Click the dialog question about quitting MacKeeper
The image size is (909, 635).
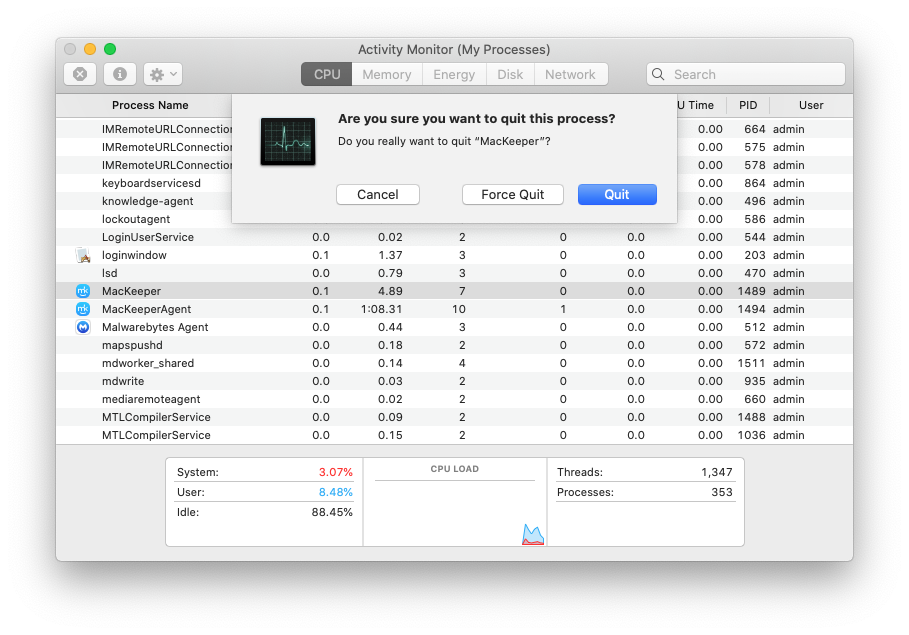pyautogui.click(x=444, y=141)
